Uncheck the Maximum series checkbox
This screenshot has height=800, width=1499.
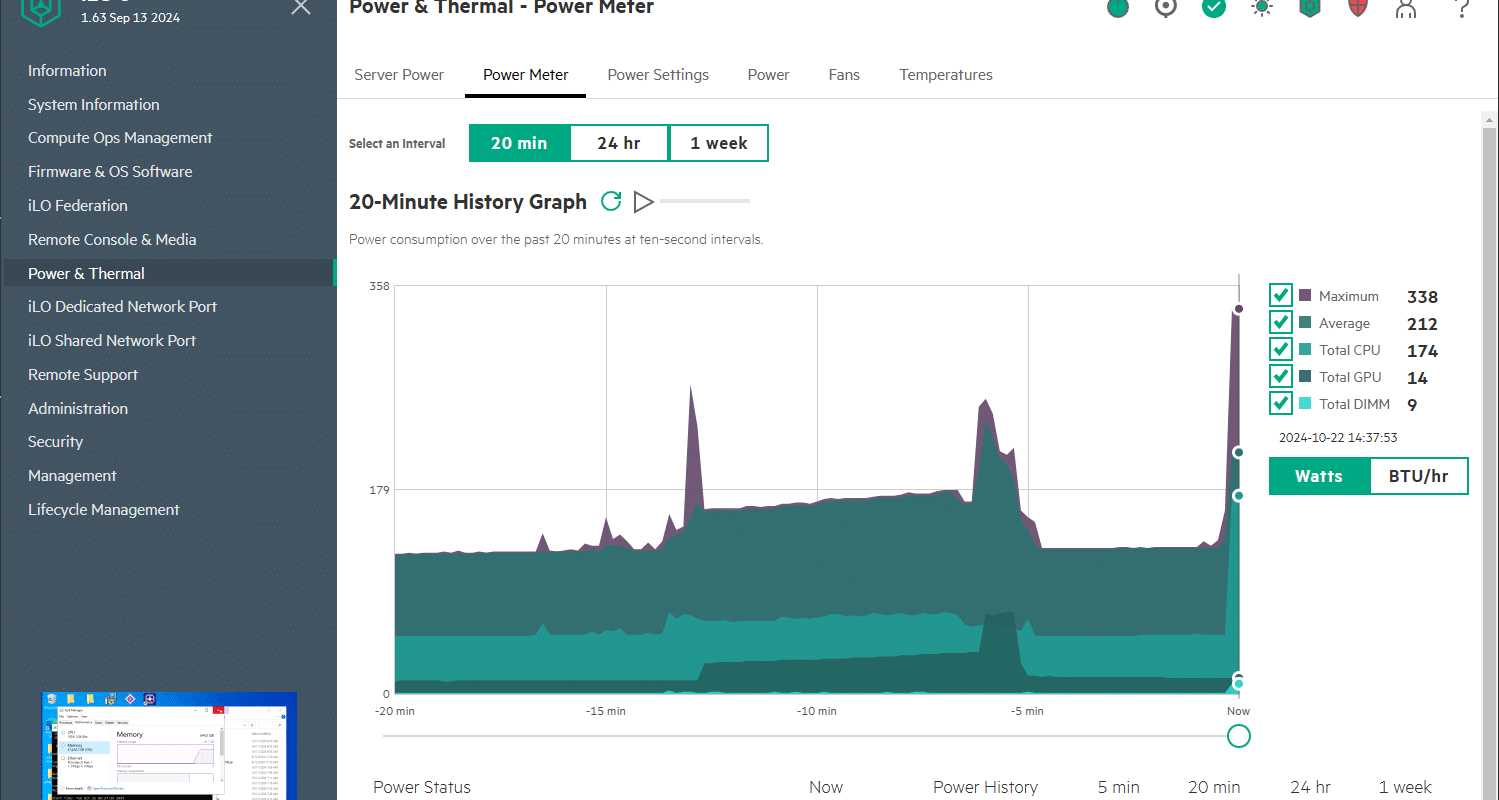[1280, 295]
